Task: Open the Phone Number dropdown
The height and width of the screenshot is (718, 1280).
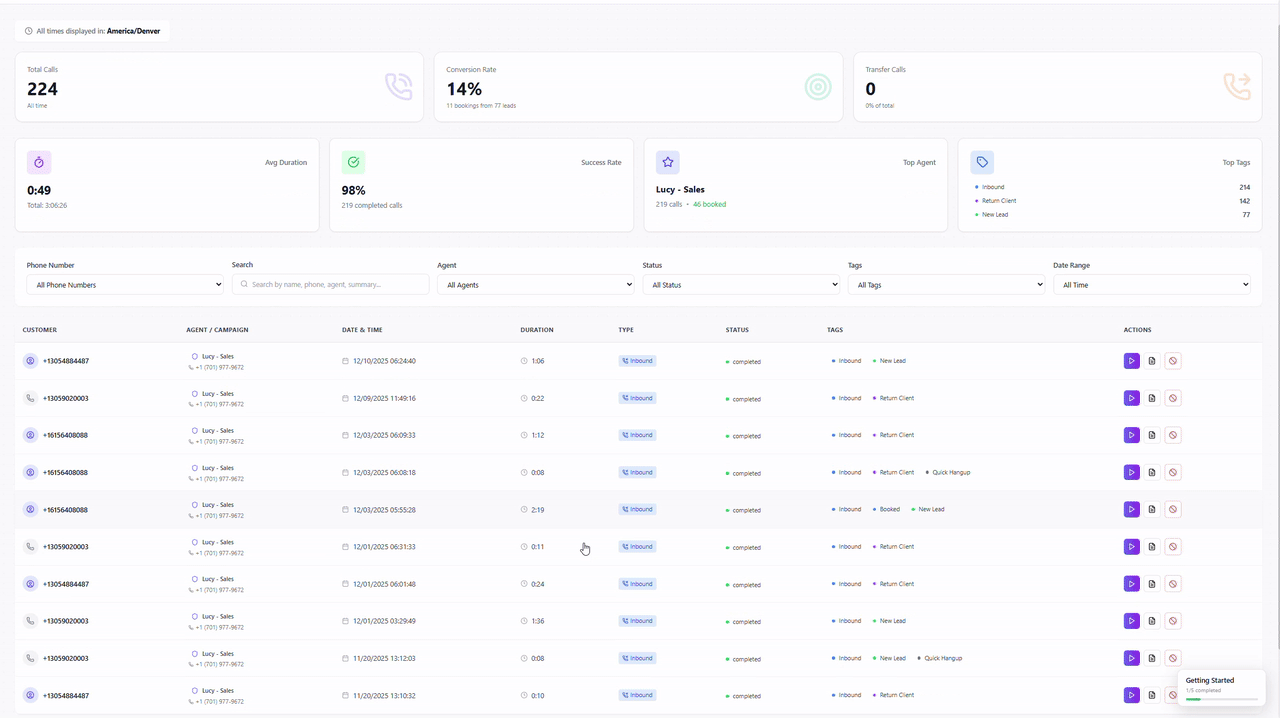Action: tap(125, 285)
